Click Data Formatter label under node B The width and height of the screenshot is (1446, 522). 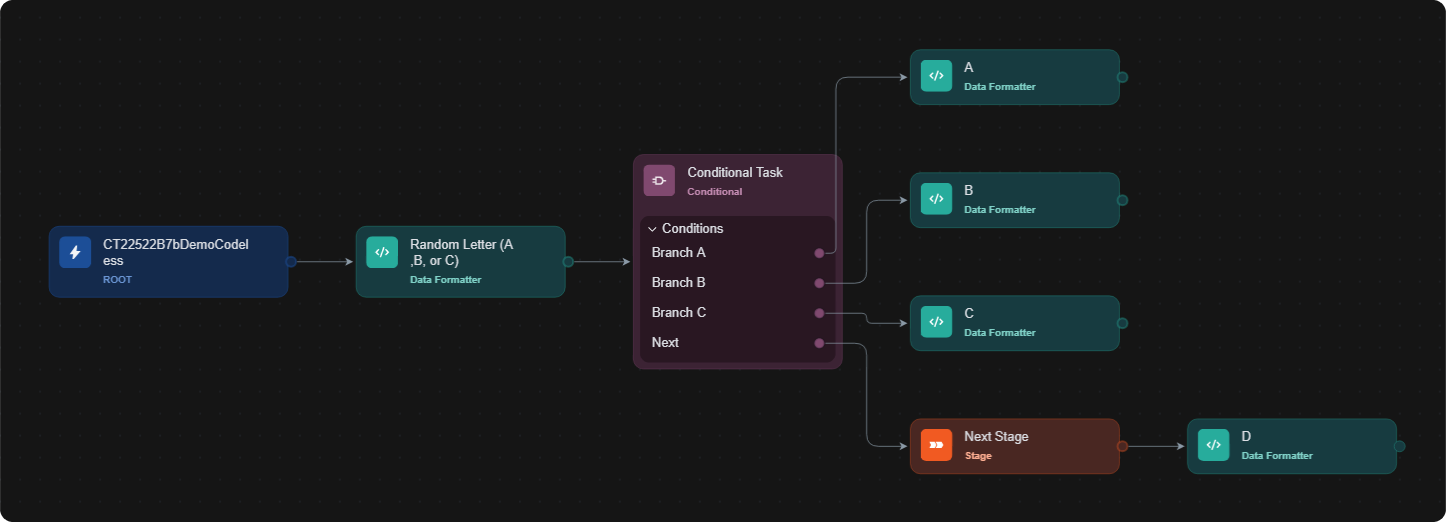(x=1000, y=210)
